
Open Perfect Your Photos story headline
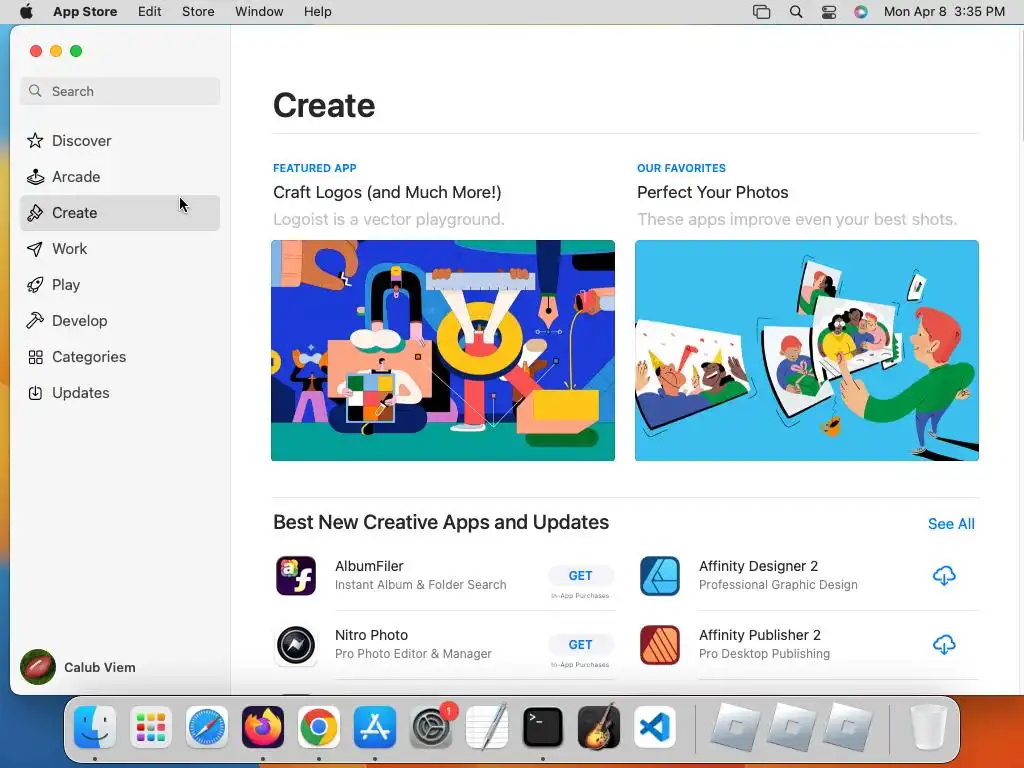coord(712,192)
